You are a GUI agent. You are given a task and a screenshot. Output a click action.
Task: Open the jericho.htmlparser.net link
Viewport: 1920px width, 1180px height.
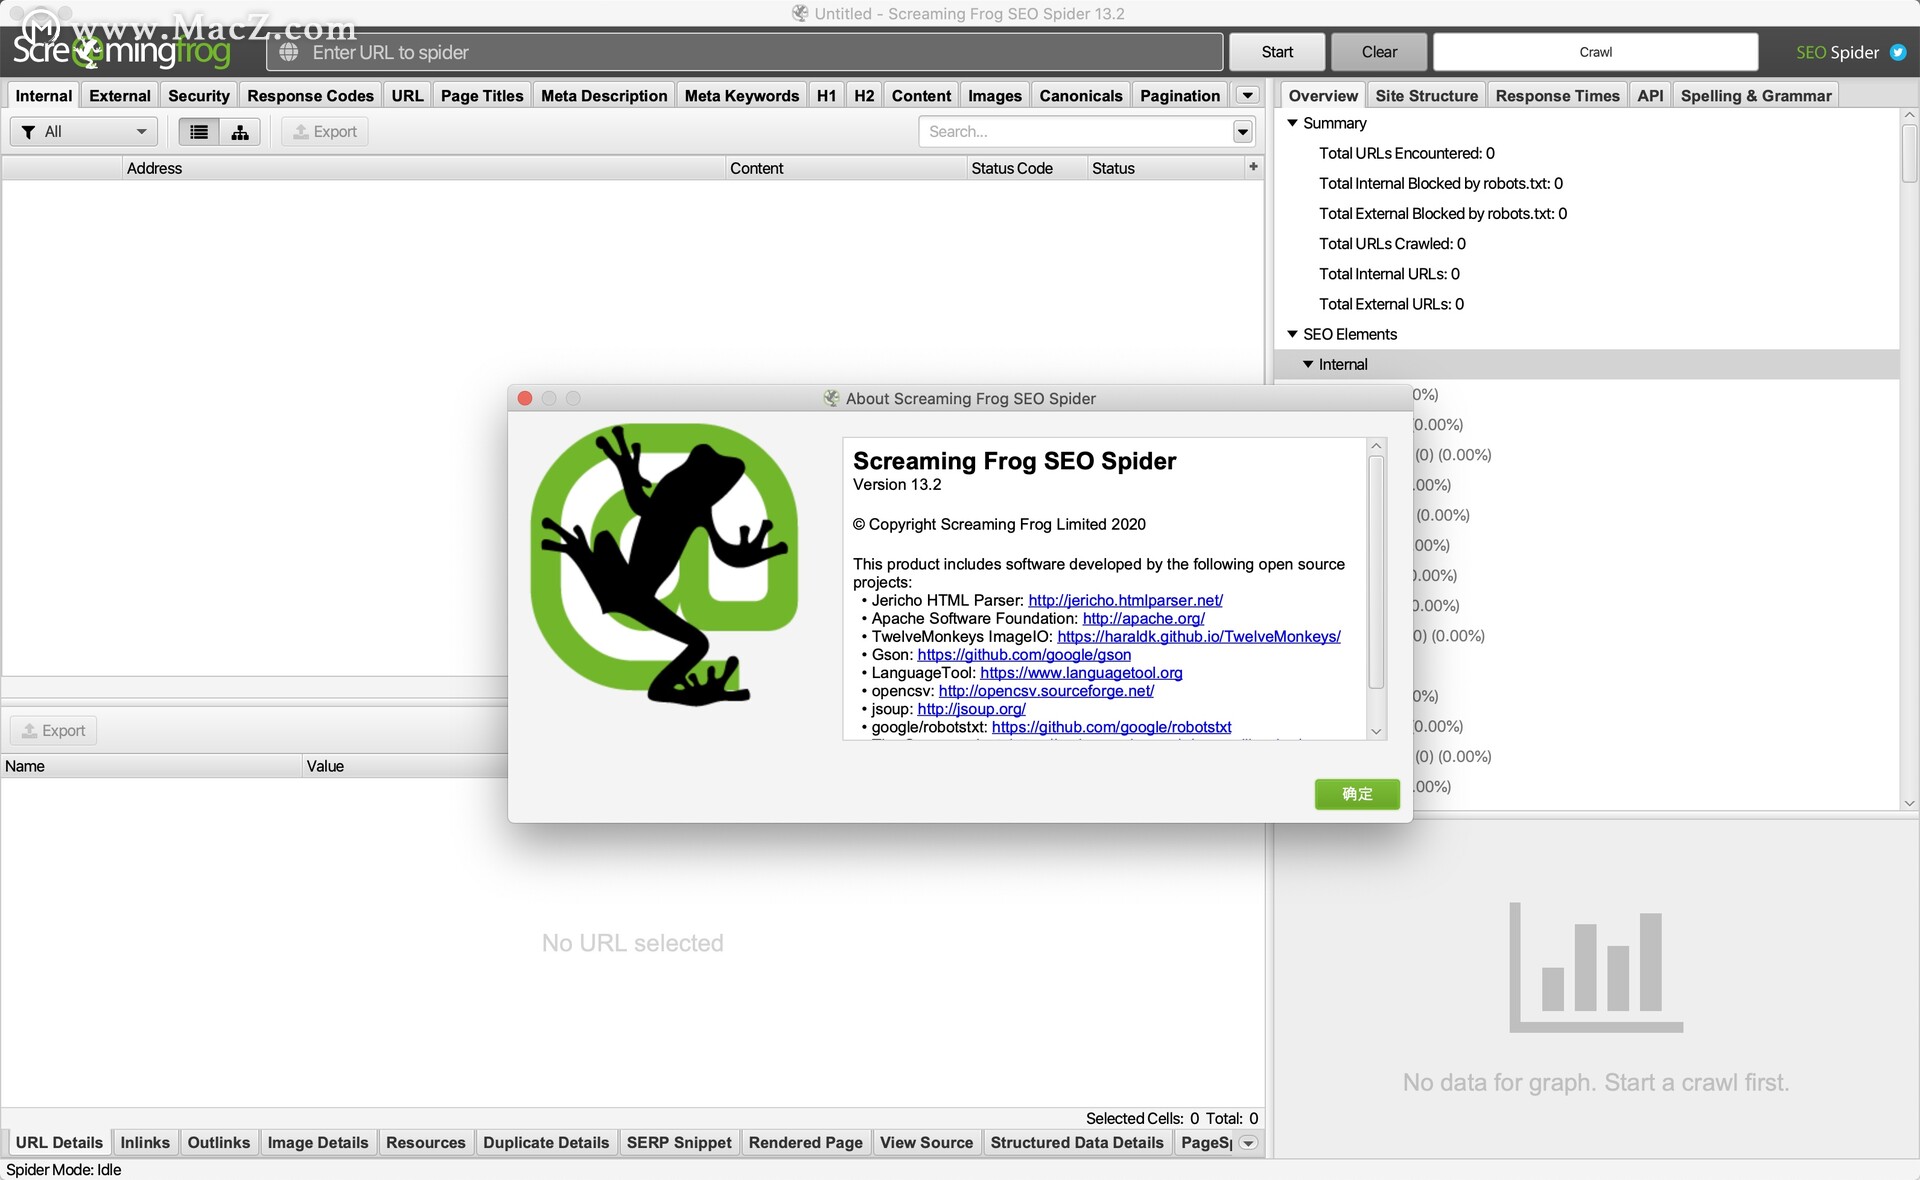[1125, 600]
